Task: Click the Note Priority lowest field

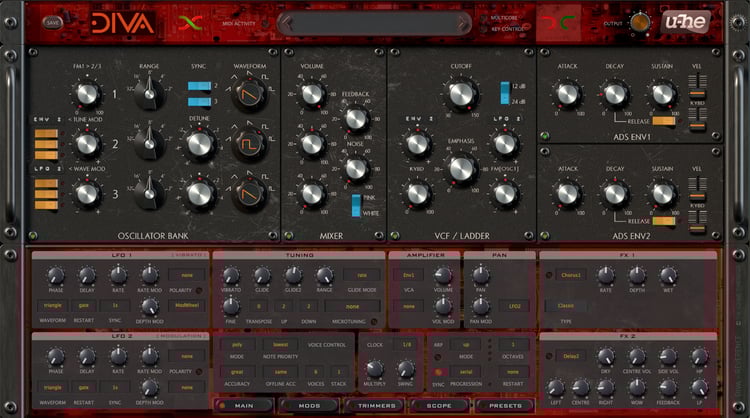Action: 281,344
